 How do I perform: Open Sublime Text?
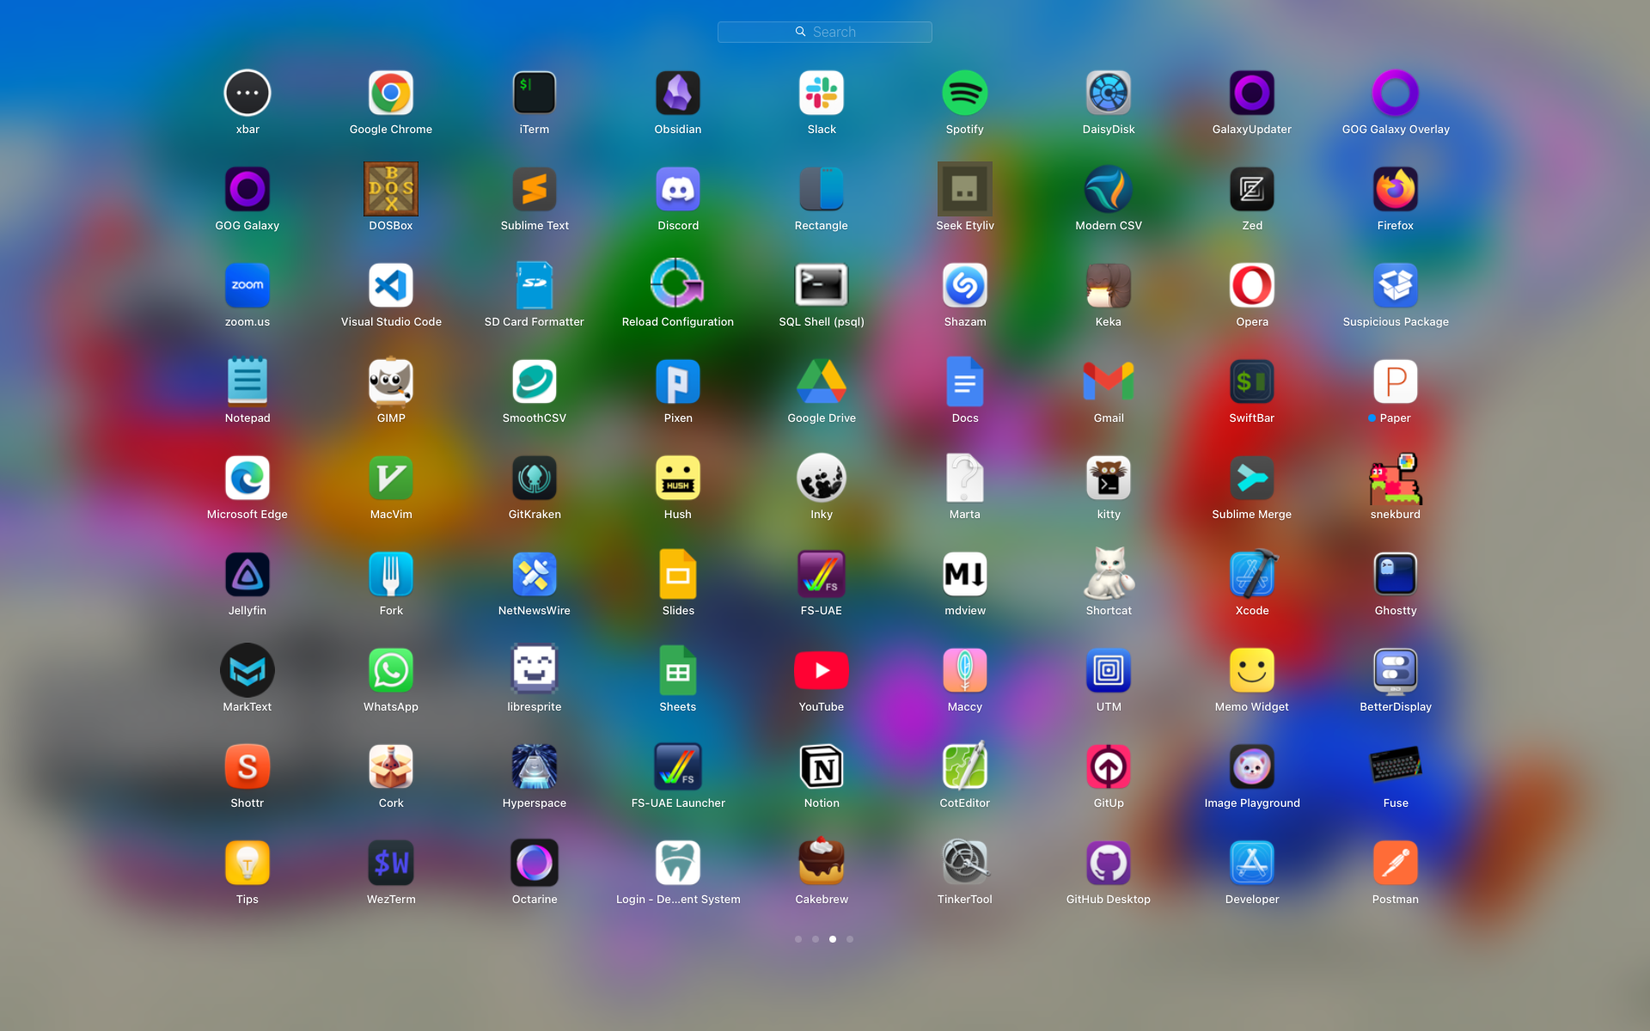point(534,189)
